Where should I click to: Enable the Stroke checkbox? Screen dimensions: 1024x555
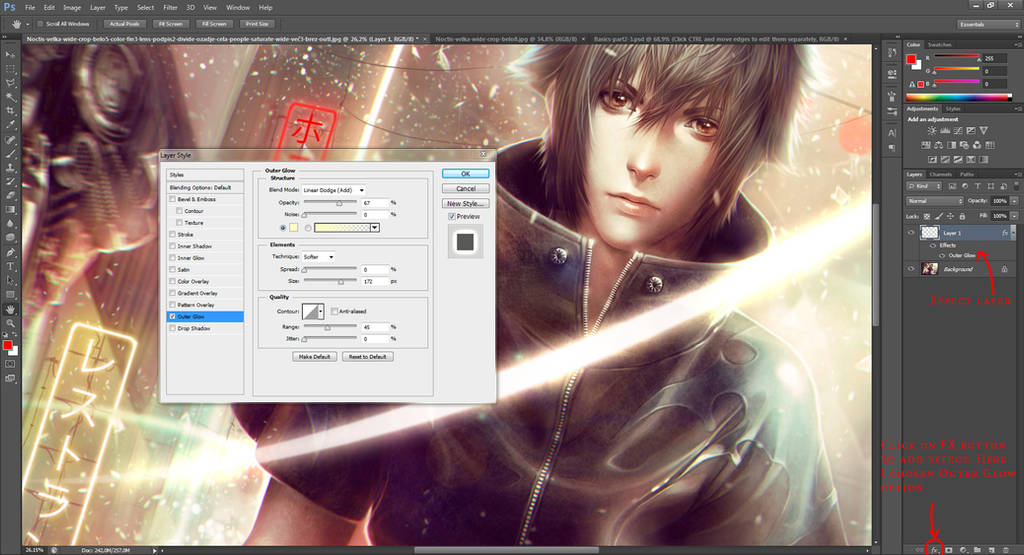pyautogui.click(x=172, y=234)
